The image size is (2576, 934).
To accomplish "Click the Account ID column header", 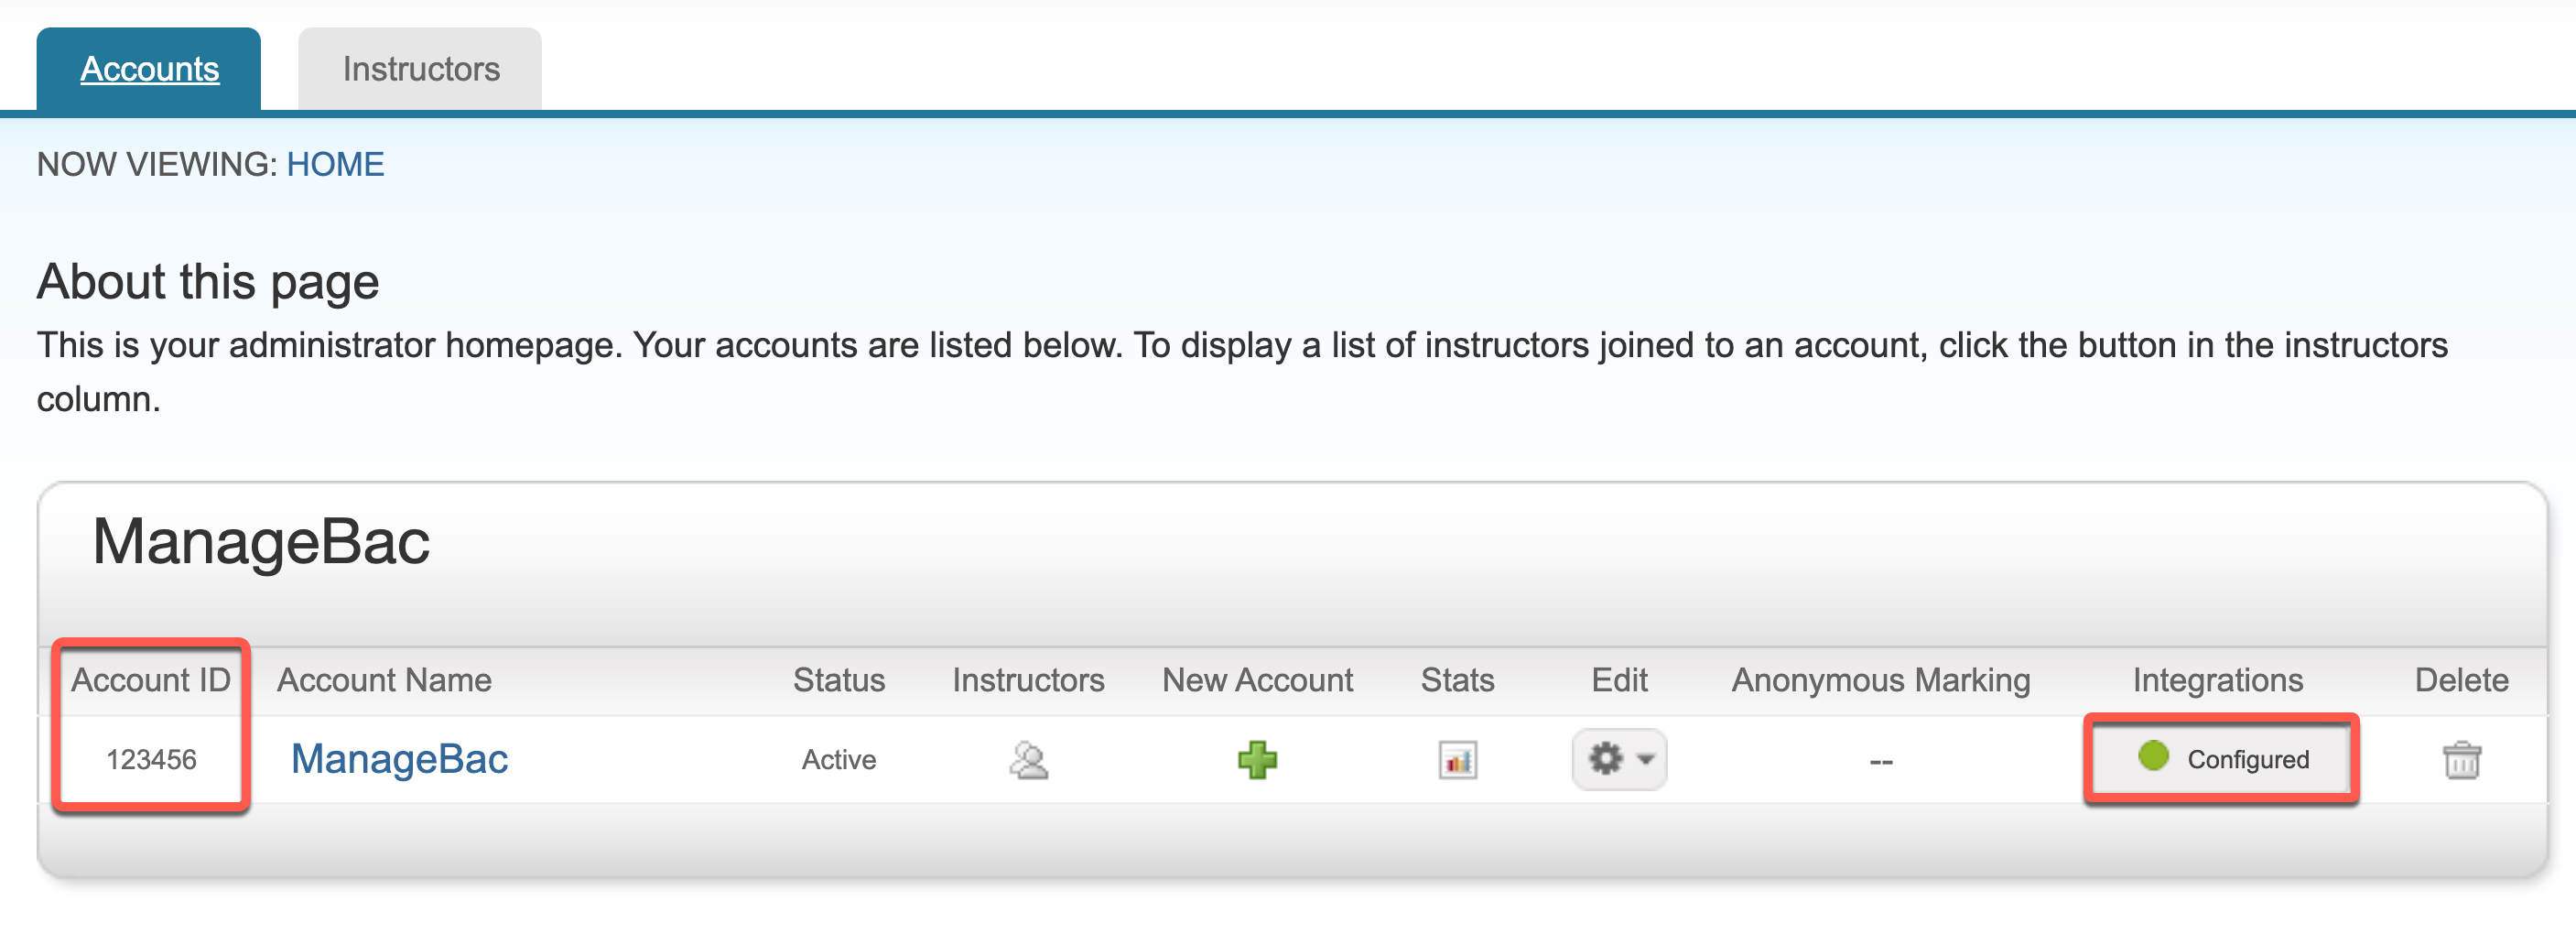I will (x=150, y=680).
